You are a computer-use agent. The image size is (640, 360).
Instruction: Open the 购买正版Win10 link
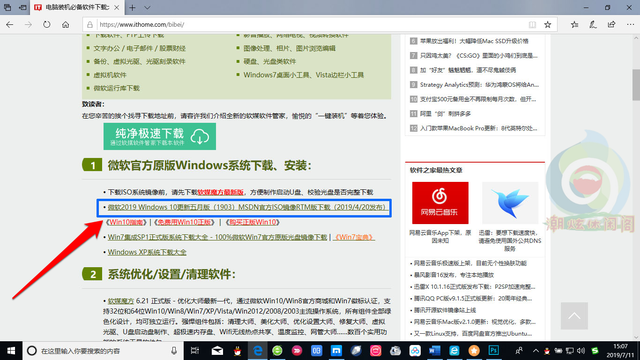(253, 222)
